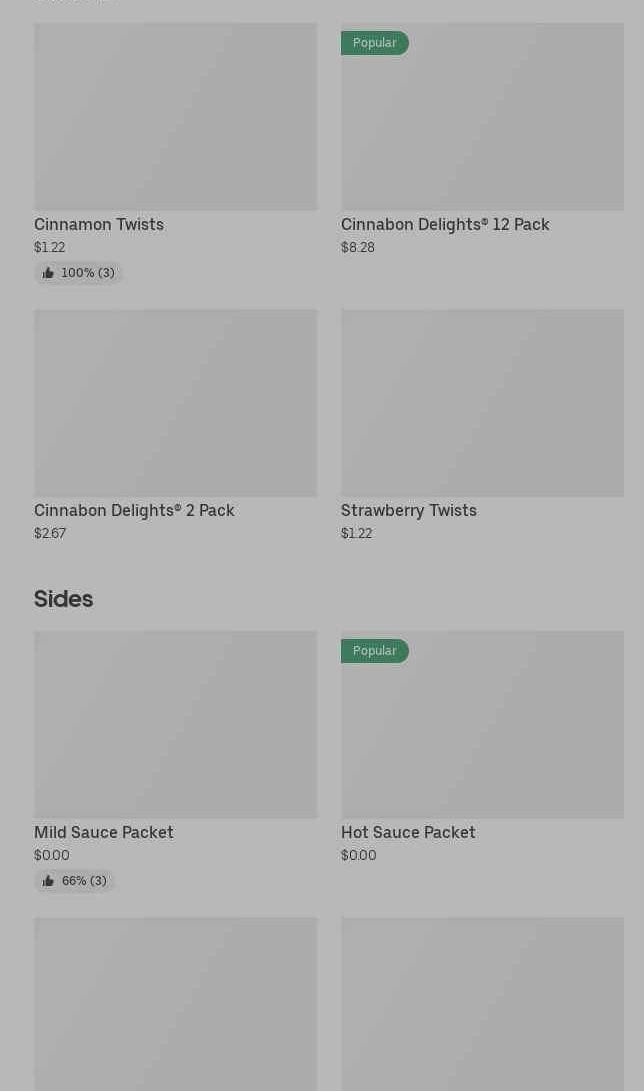Choose the Hot Sauce Packet title

pyautogui.click(x=408, y=833)
